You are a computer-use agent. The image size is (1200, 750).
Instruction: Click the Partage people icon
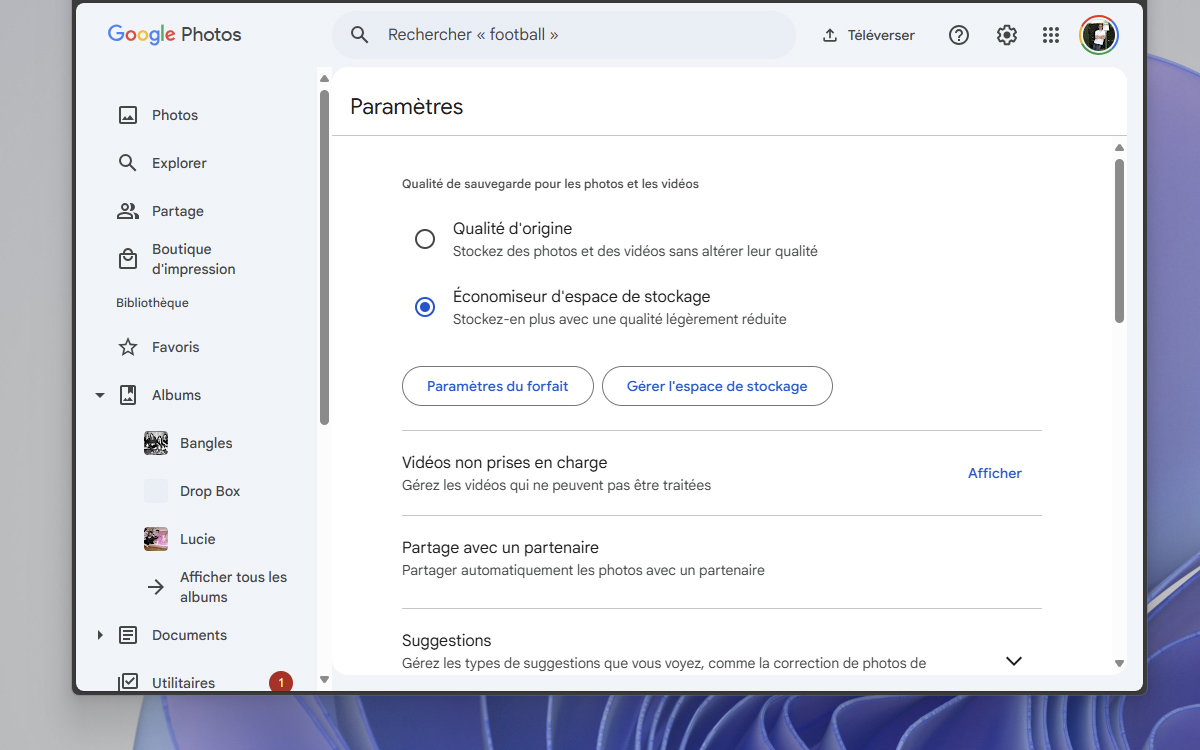coord(128,211)
